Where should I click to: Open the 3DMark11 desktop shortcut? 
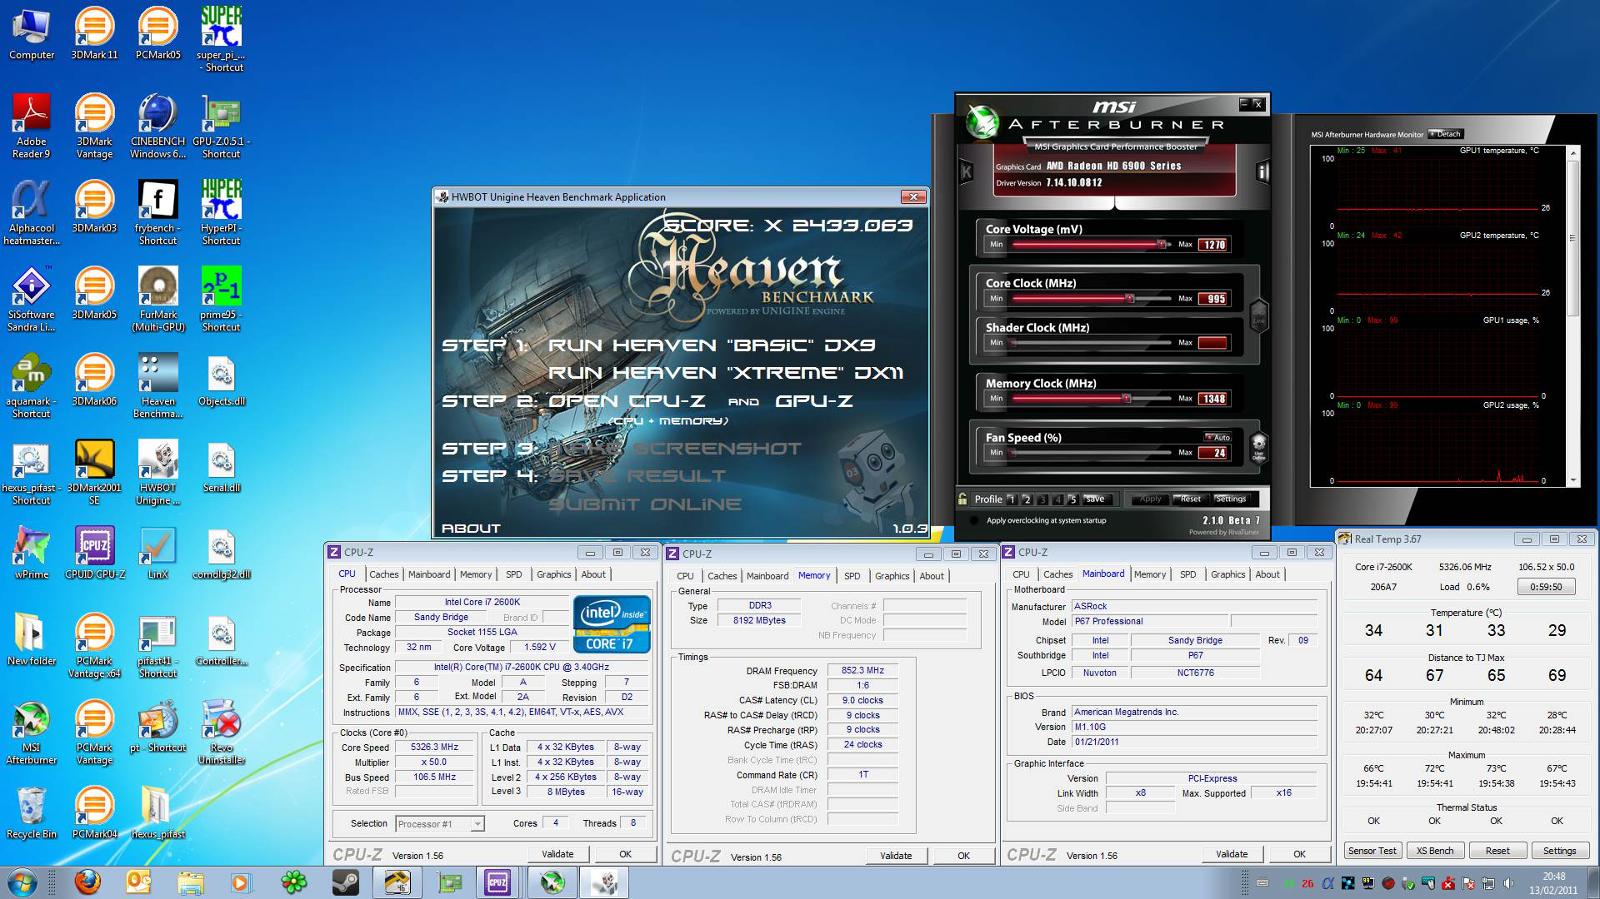[94, 33]
